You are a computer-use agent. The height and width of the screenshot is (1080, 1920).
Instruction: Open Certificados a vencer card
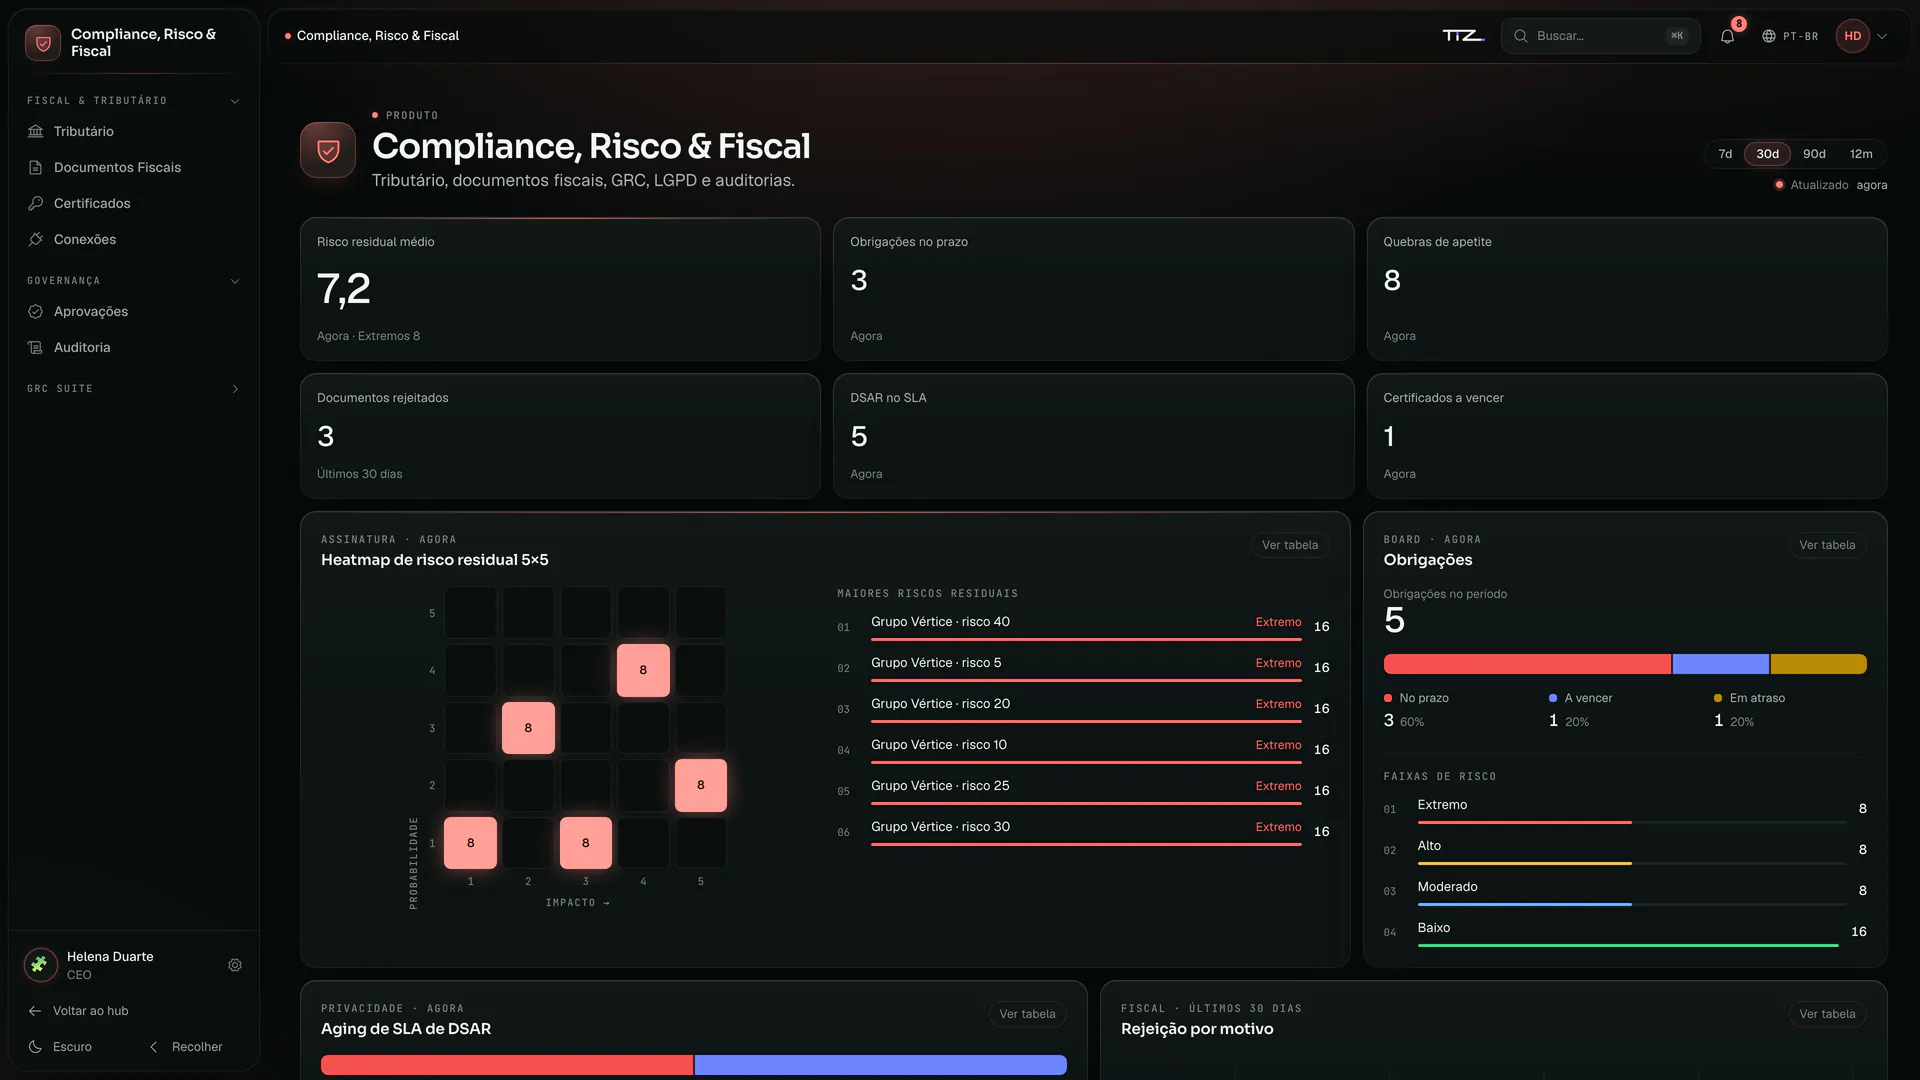[1626, 436]
